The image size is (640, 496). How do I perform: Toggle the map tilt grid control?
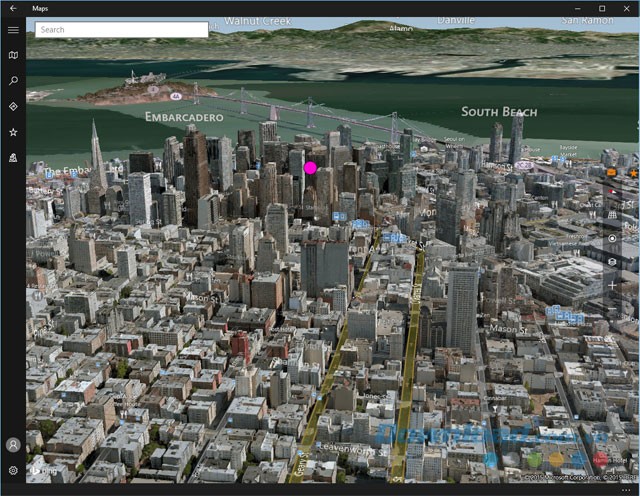(x=612, y=215)
